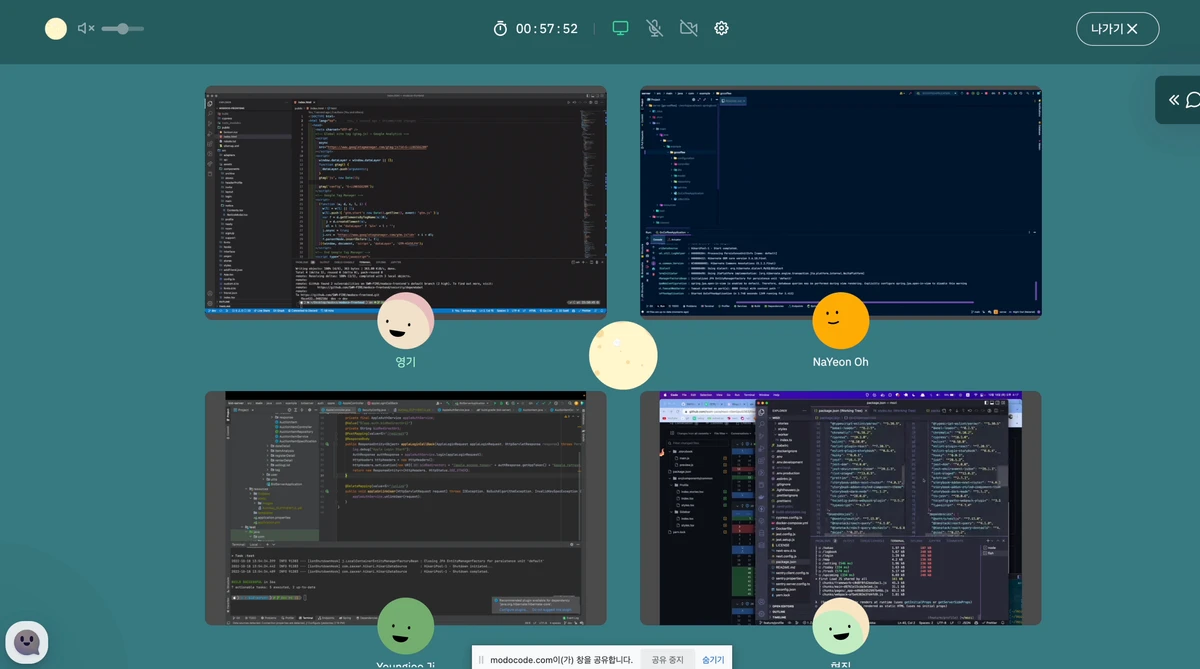Click the drag handle on sharing bar

[x=481, y=660]
